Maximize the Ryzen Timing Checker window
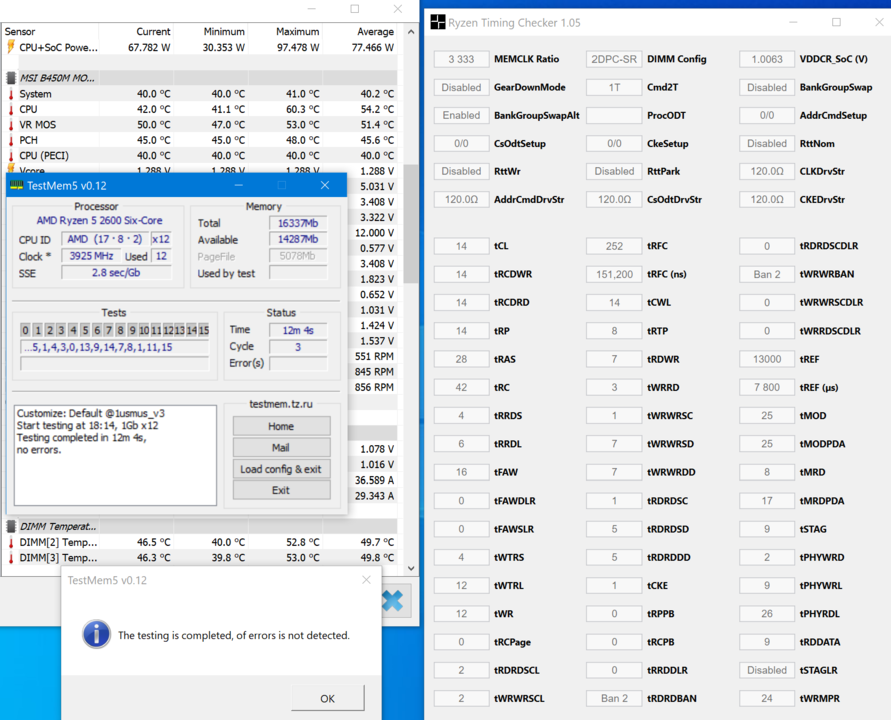Image resolution: width=891 pixels, height=720 pixels. (836, 22)
